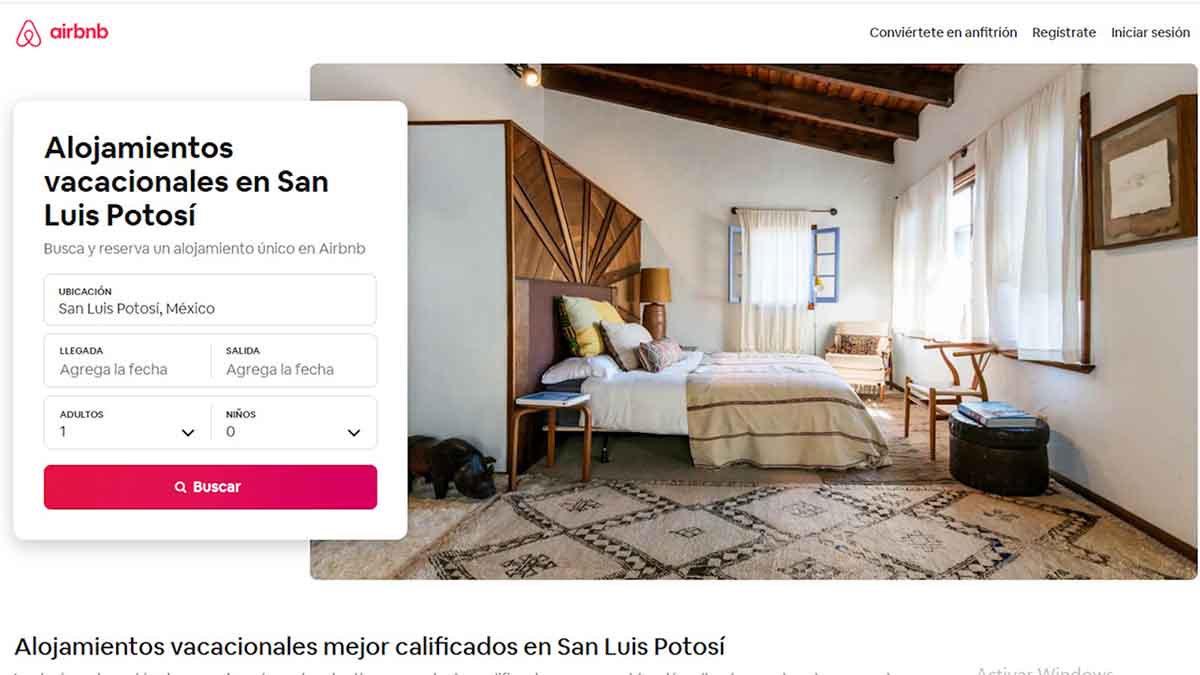This screenshot has width=1200, height=675.
Task: Click the Busca y reserva subtitle text
Action: 204,248
